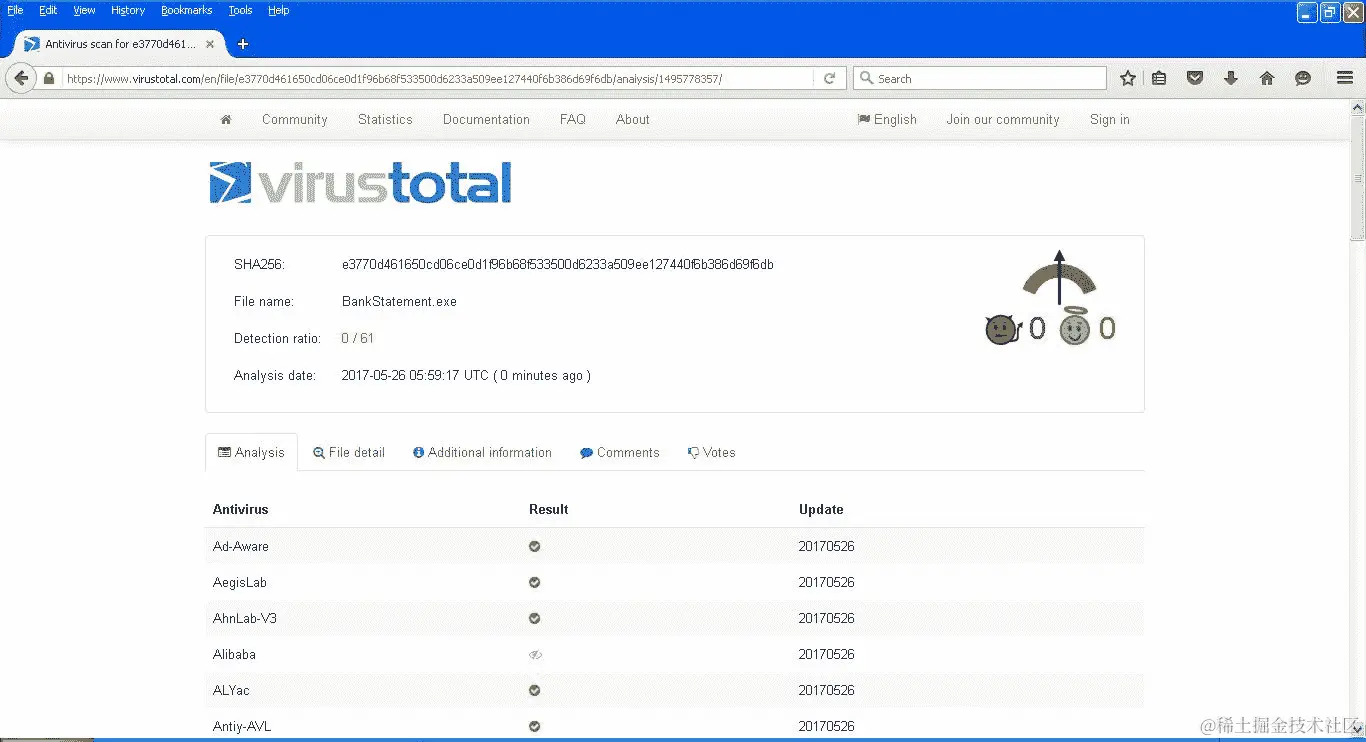Switch to the Votes tab

[711, 452]
